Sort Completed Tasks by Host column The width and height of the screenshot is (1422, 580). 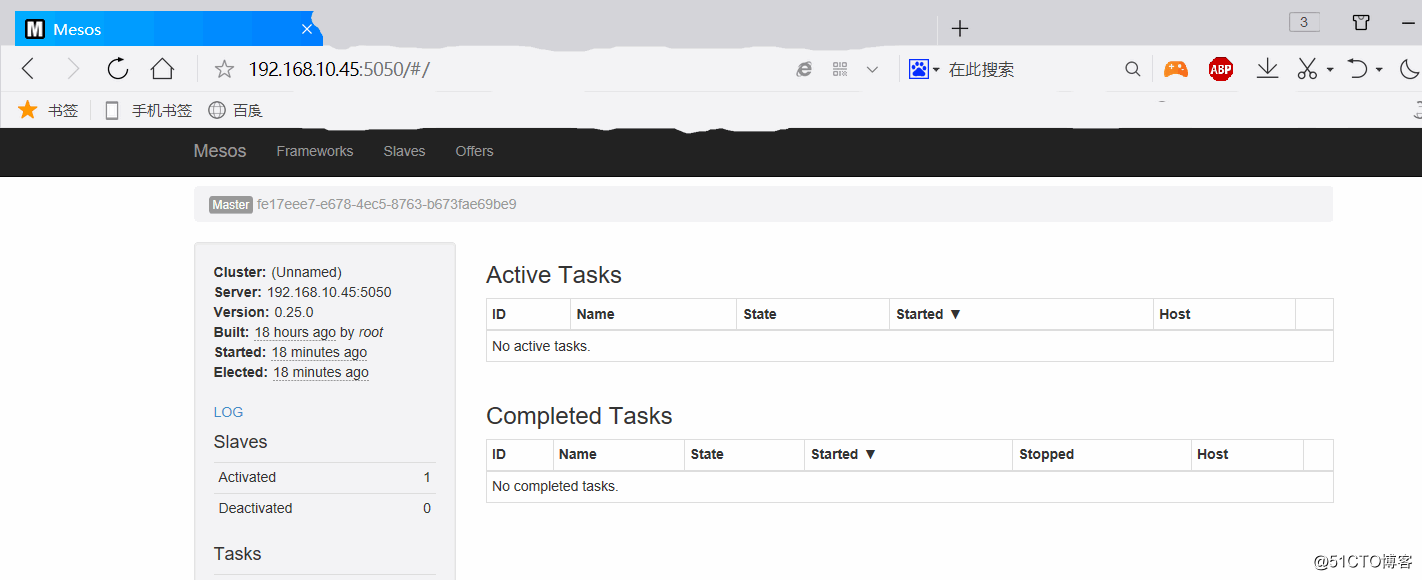[1212, 454]
